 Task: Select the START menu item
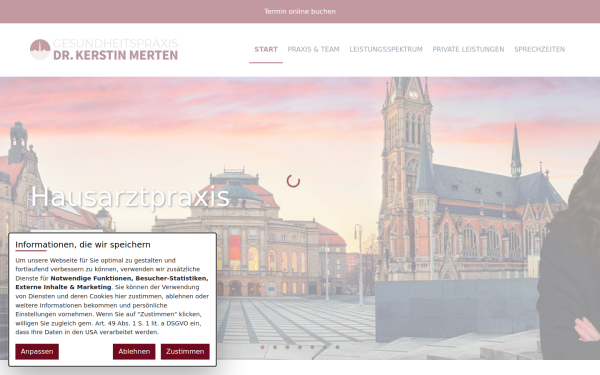(x=266, y=49)
